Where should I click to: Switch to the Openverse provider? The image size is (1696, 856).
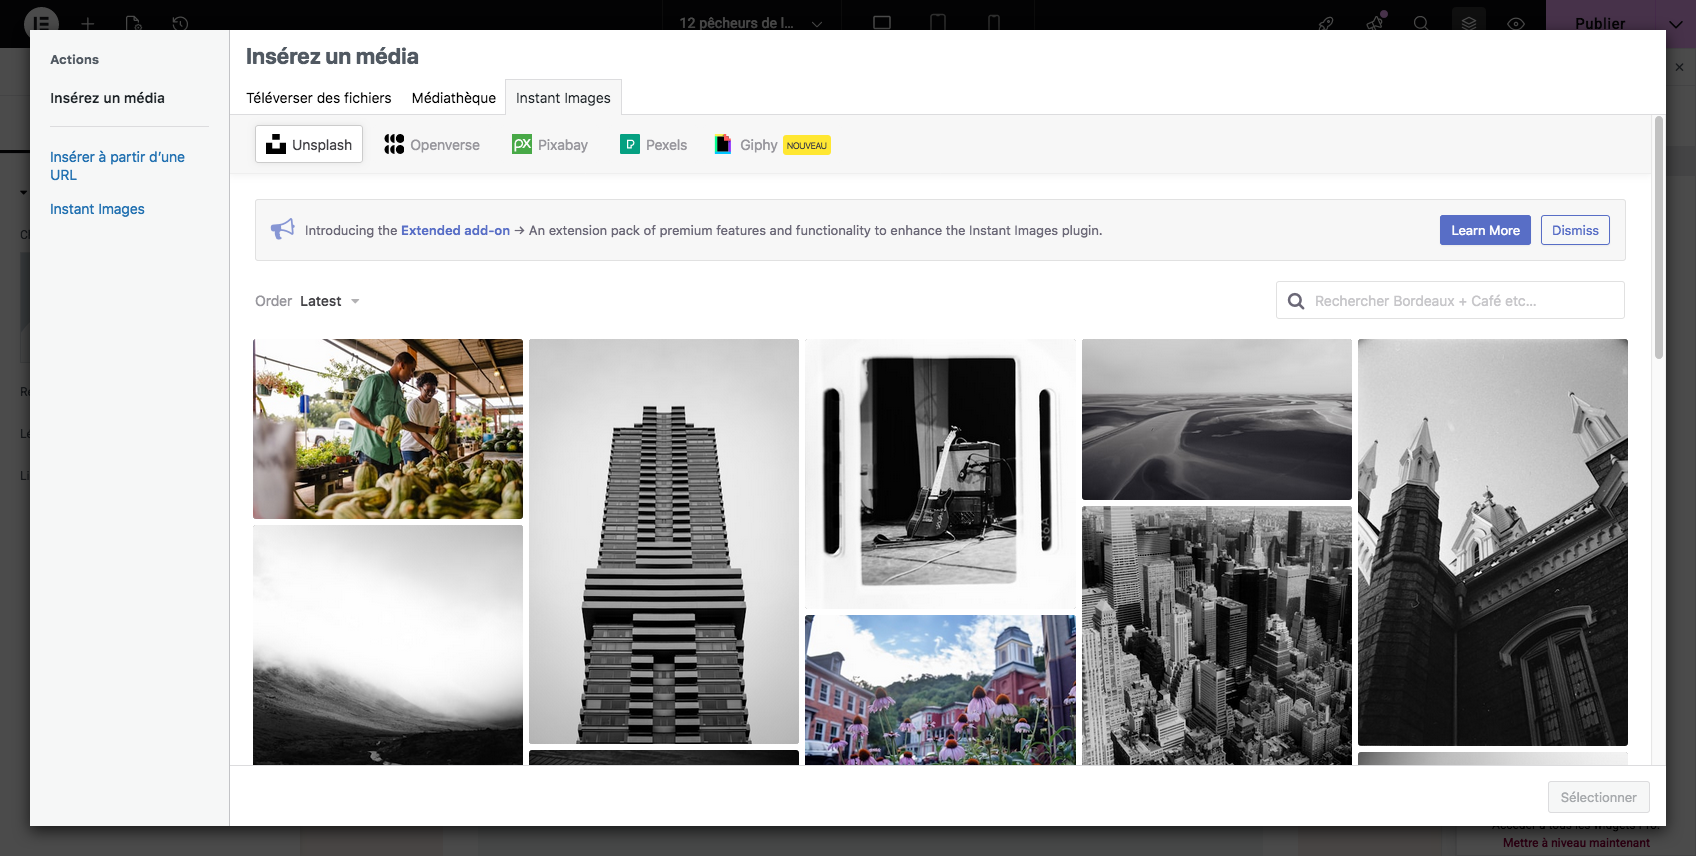[432, 145]
